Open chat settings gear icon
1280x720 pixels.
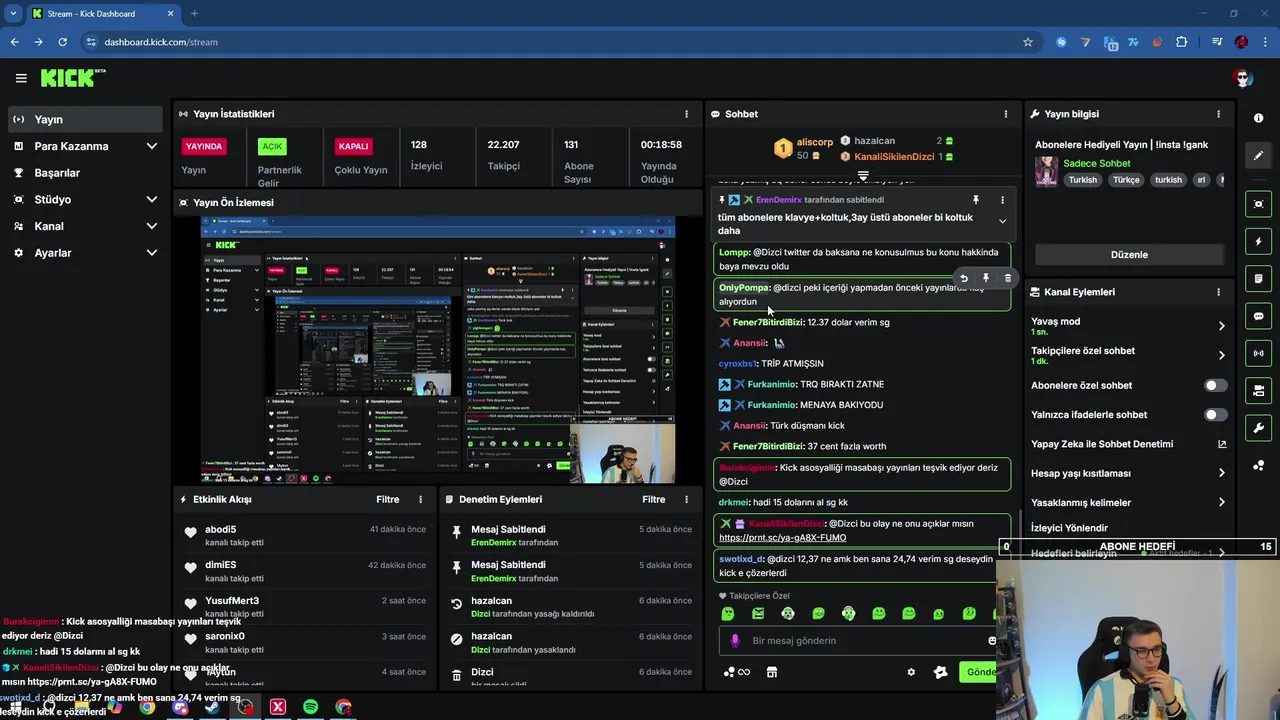(x=911, y=672)
